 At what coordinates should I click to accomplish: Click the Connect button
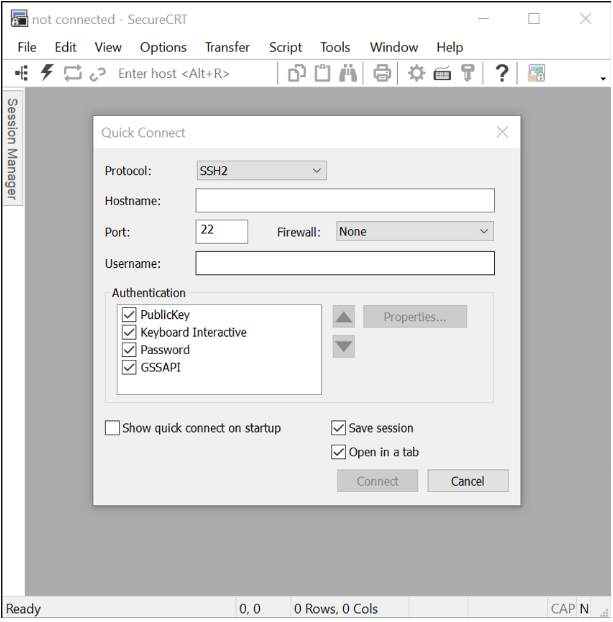click(377, 481)
